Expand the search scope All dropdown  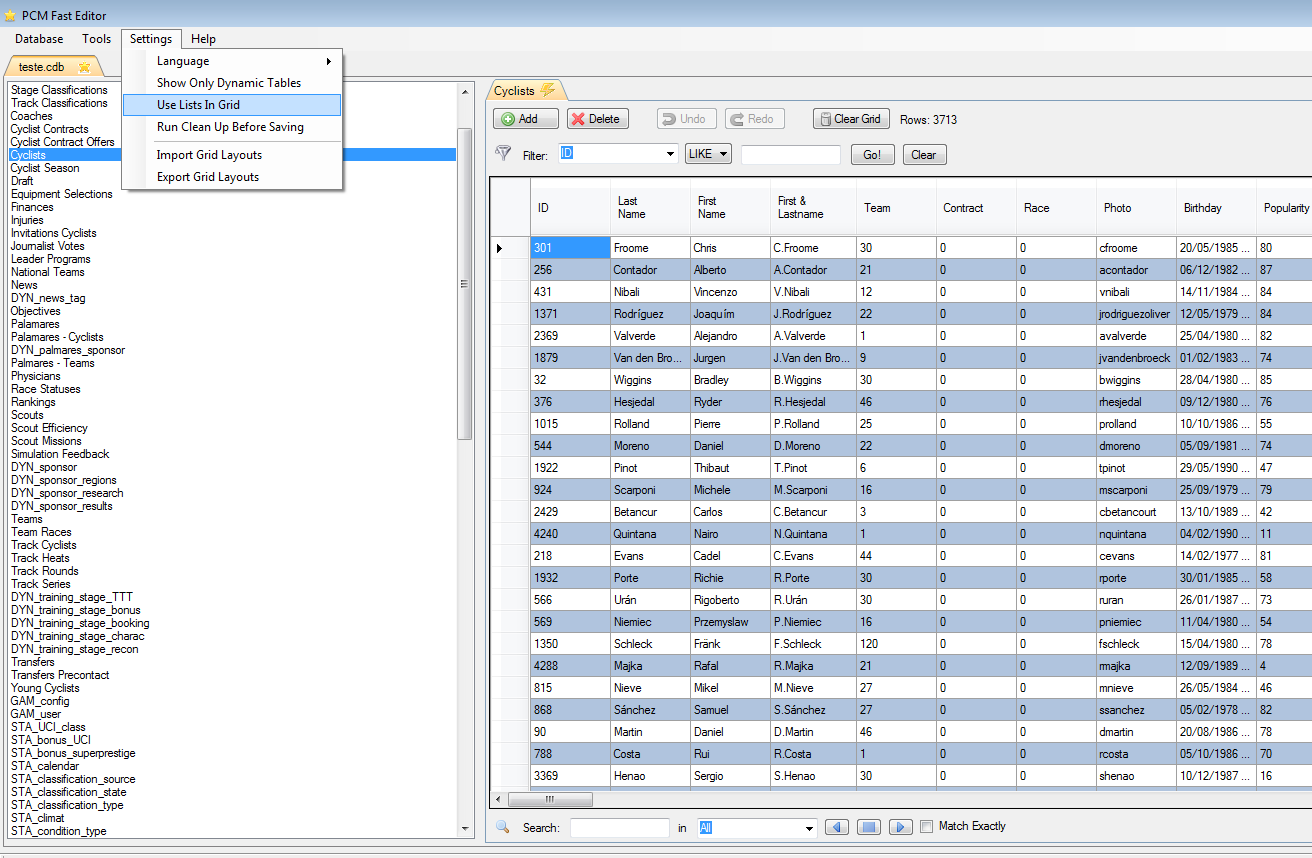(809, 828)
